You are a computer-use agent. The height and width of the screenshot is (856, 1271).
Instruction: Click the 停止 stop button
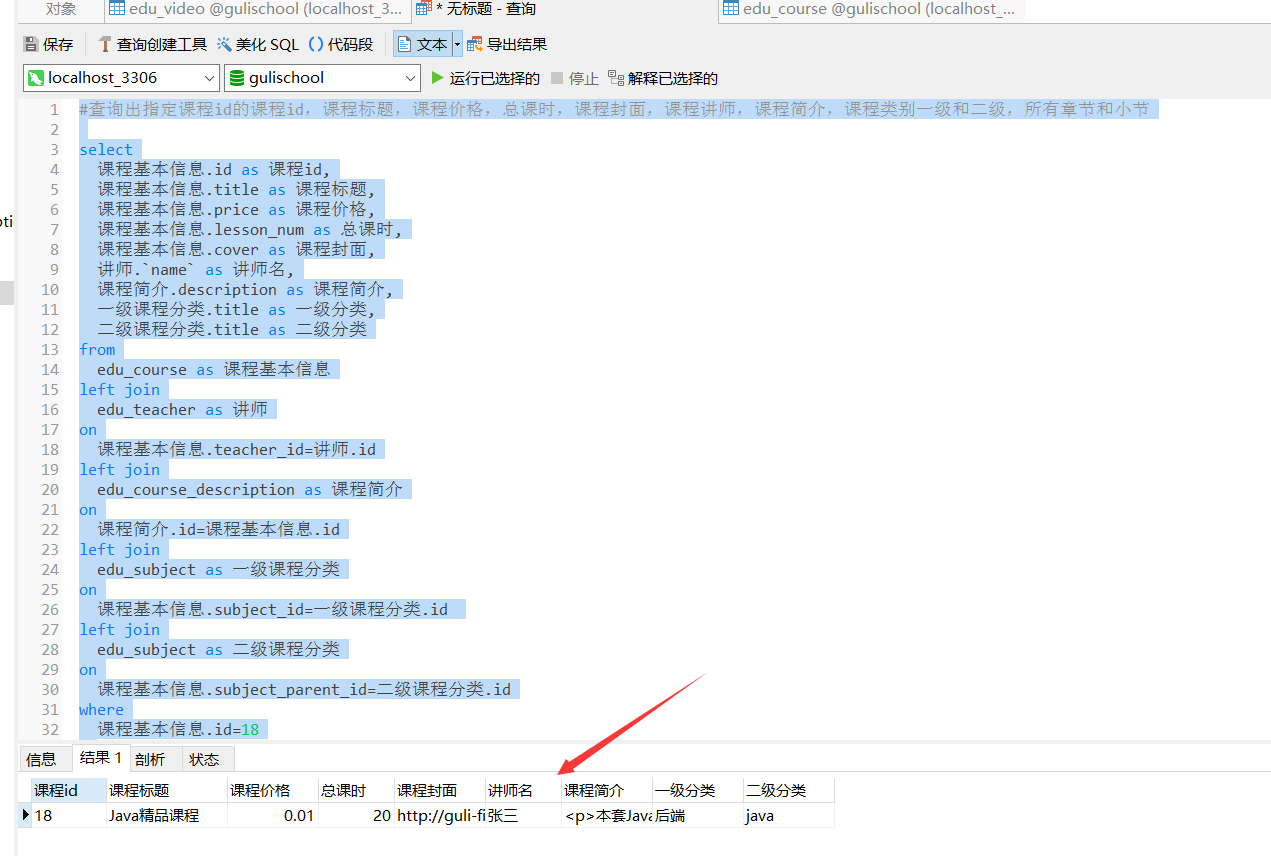coord(575,78)
